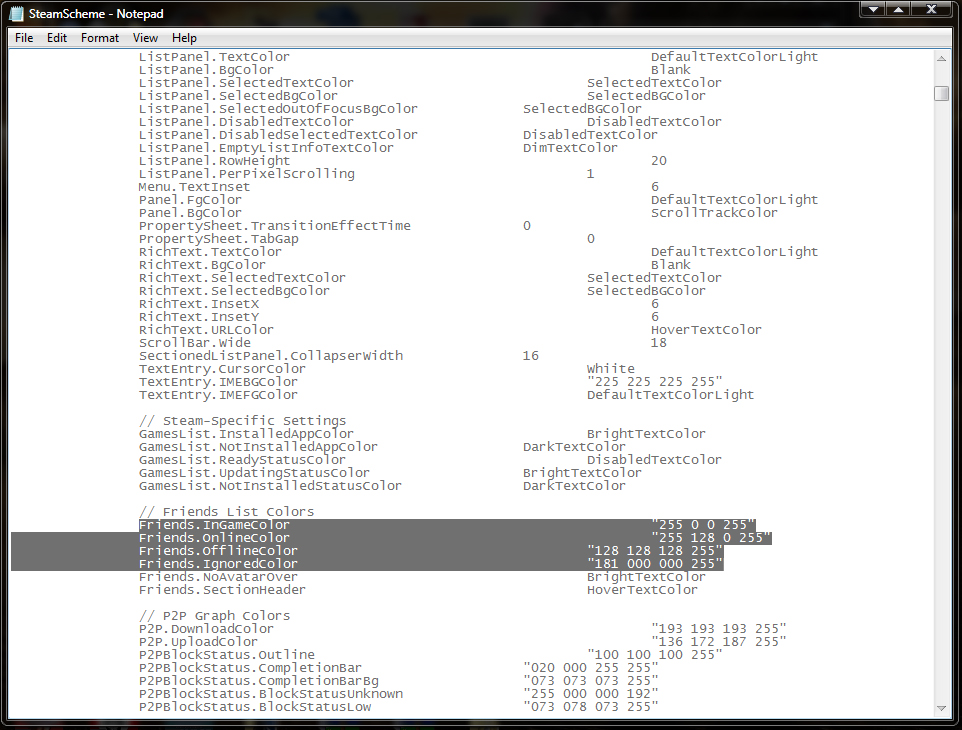Click the text PropertySheet.TransitionEffectTime
Viewport: 962px width, 730px height.
(x=274, y=226)
